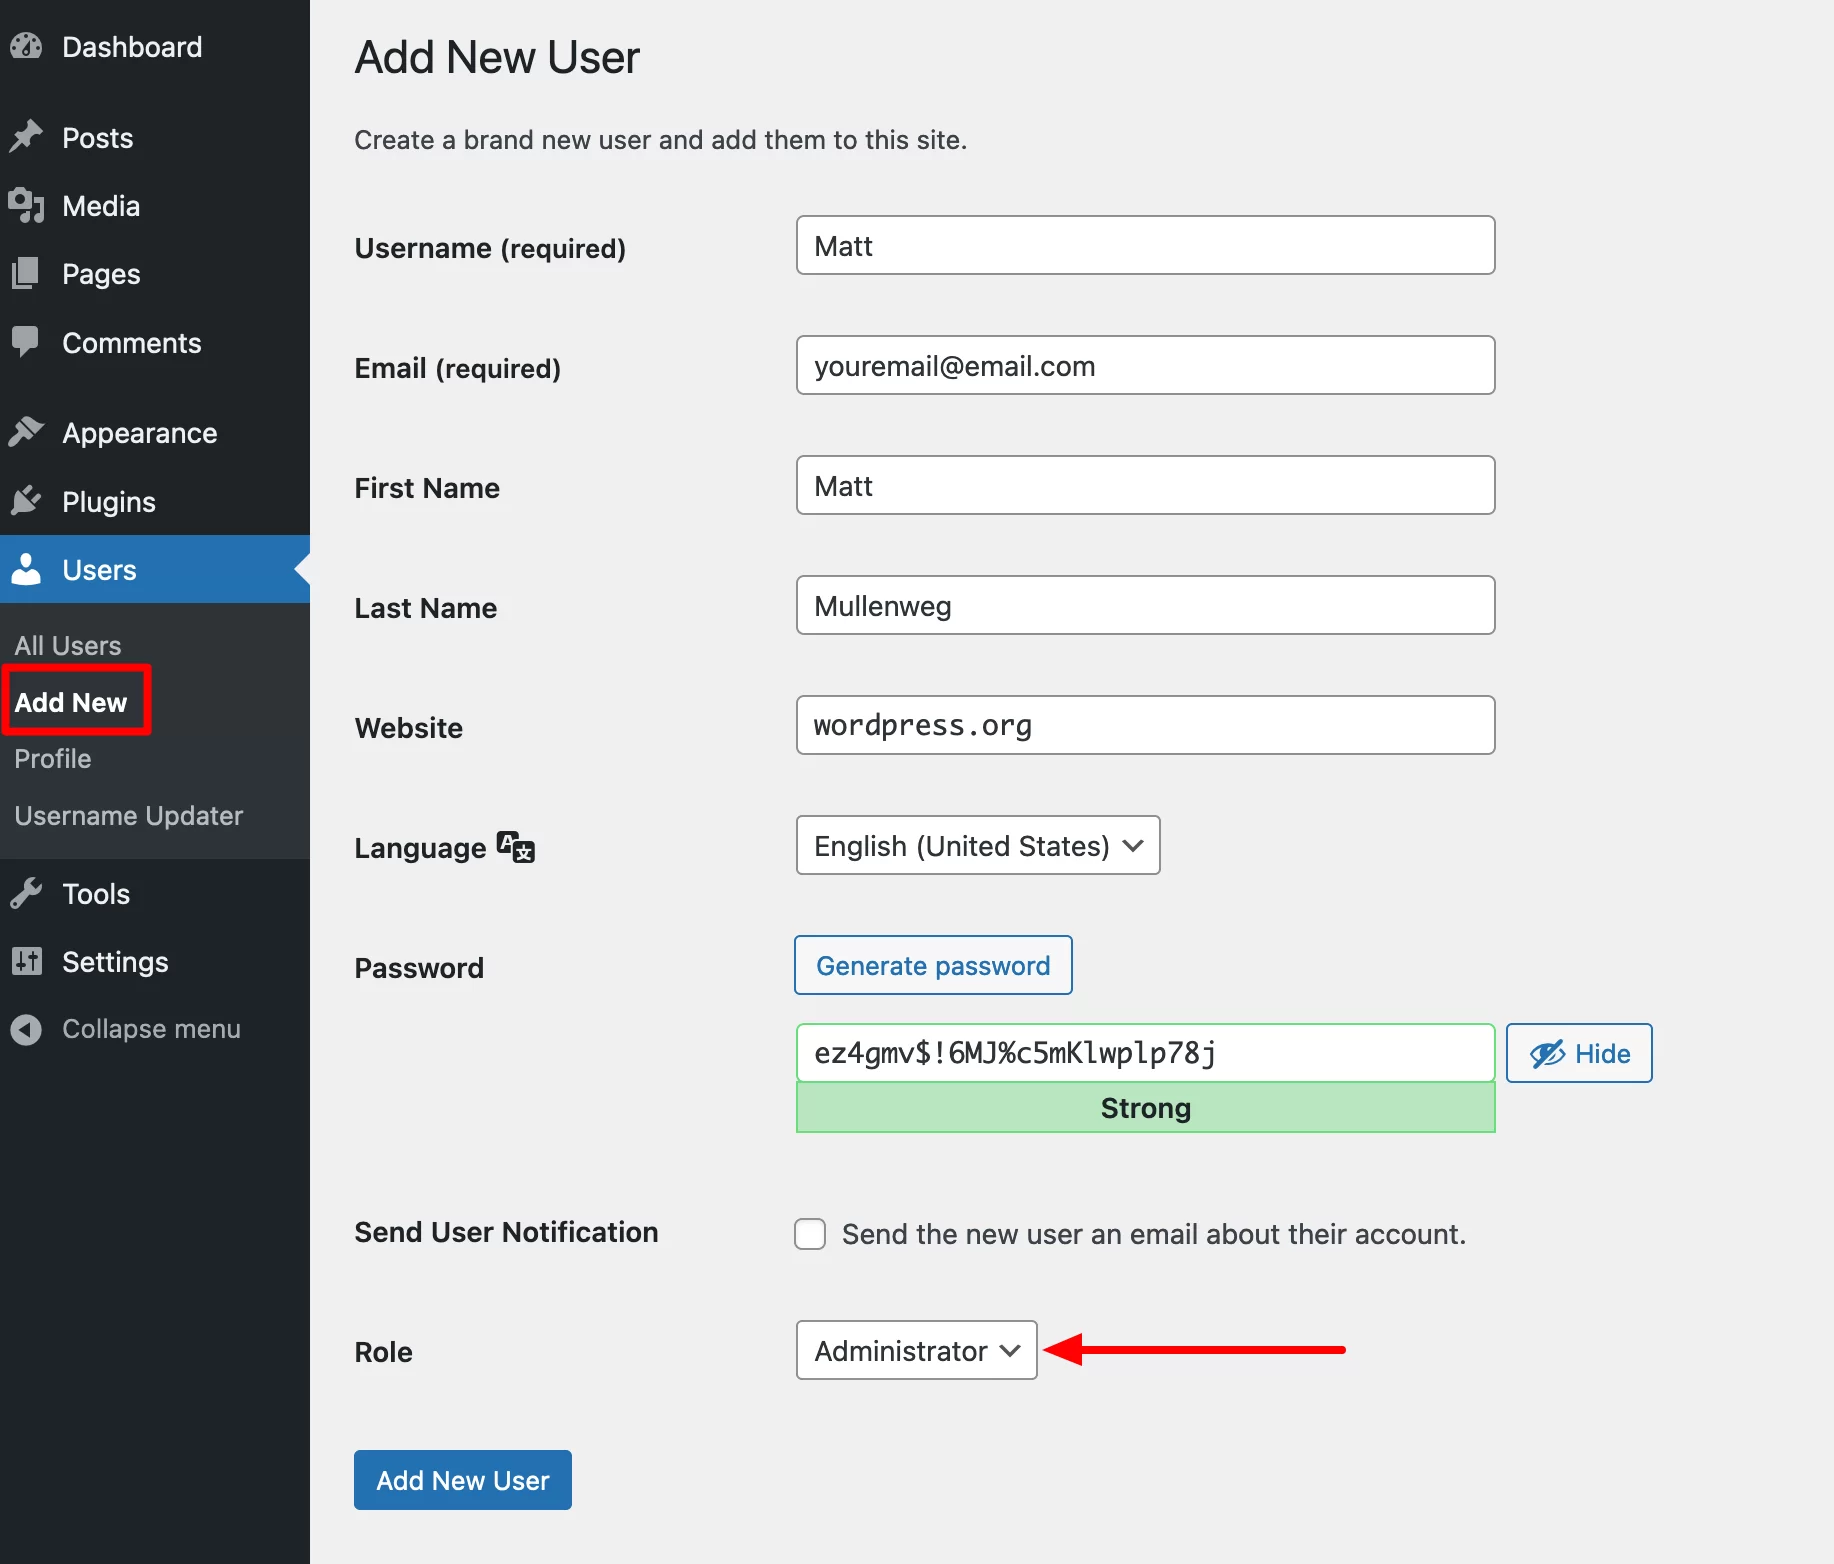The image size is (1834, 1564).
Task: Click Generate password button
Action: [933, 965]
